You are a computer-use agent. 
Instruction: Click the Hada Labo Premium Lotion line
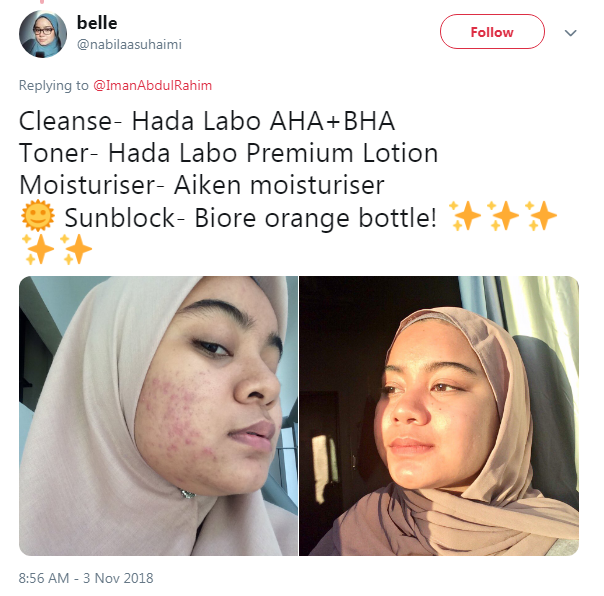pyautogui.click(x=228, y=153)
